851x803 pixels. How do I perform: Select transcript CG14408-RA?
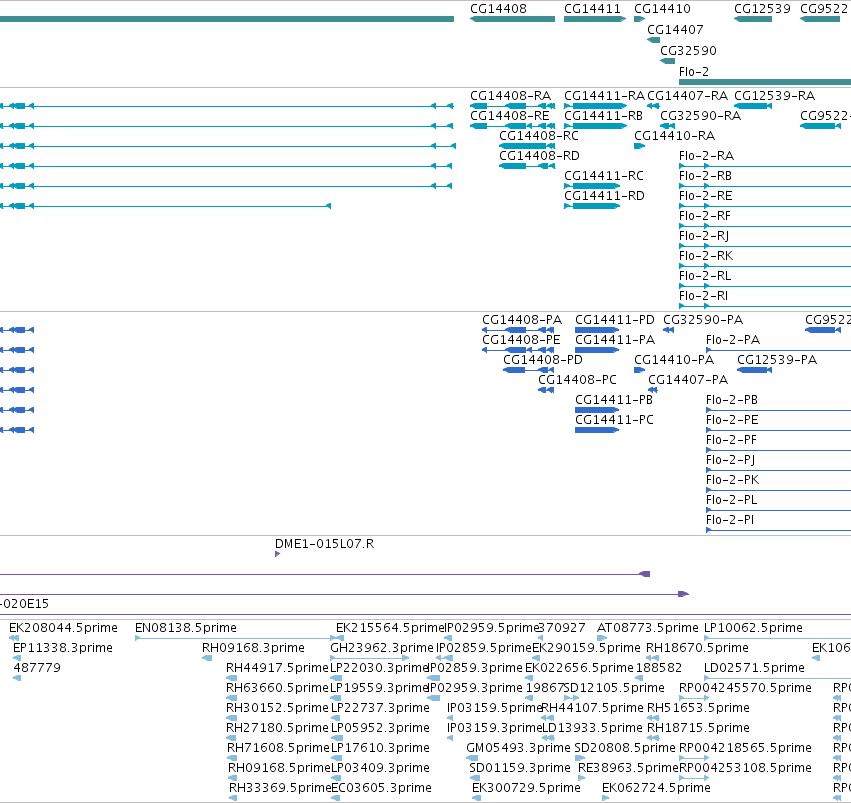point(510,96)
